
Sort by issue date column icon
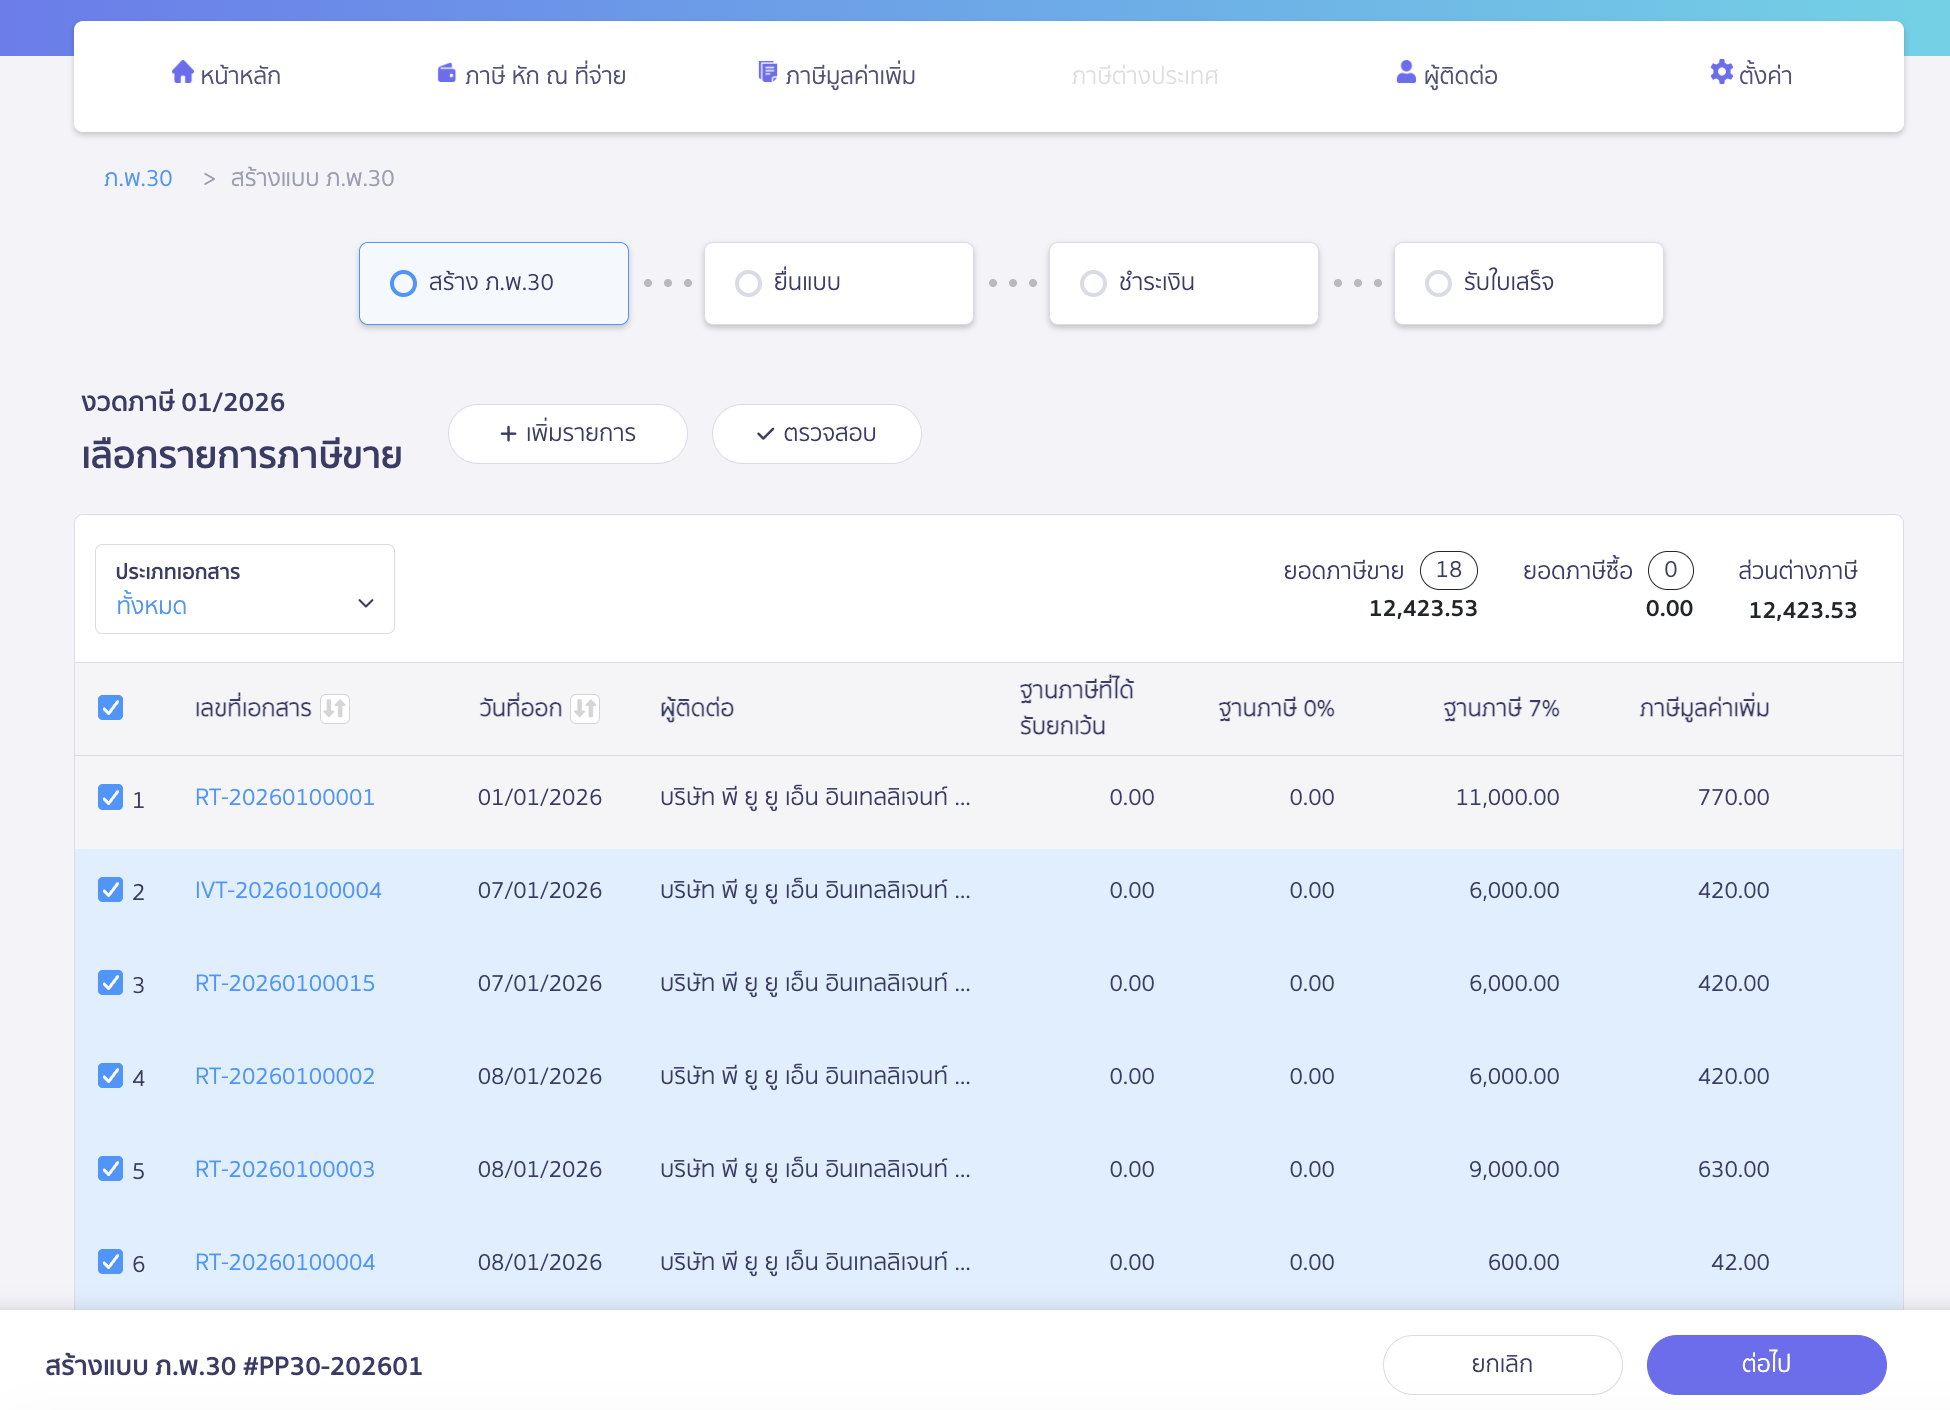point(585,709)
